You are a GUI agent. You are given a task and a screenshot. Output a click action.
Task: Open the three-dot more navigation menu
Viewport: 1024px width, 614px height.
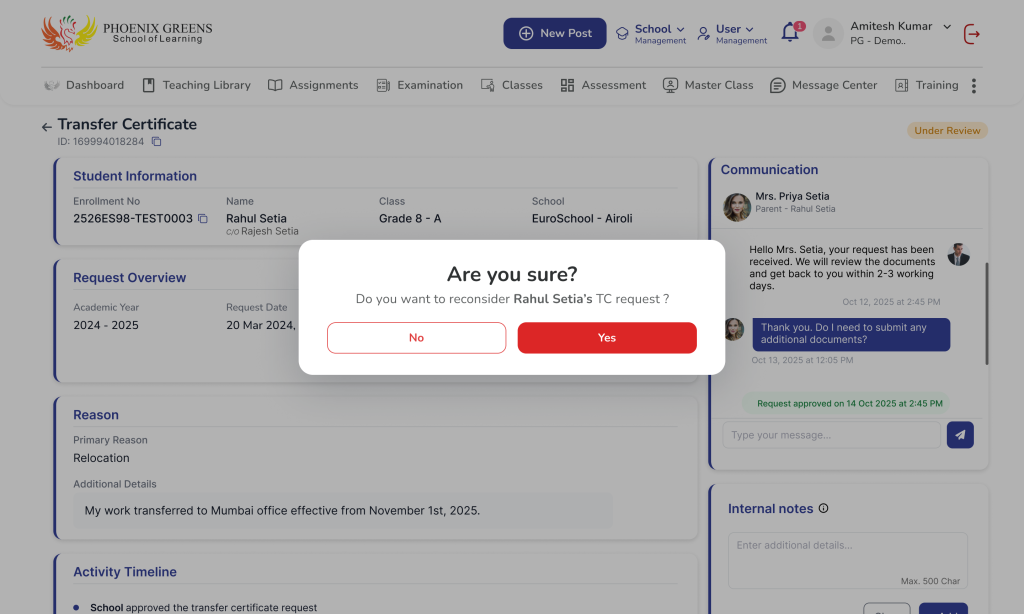pos(973,86)
